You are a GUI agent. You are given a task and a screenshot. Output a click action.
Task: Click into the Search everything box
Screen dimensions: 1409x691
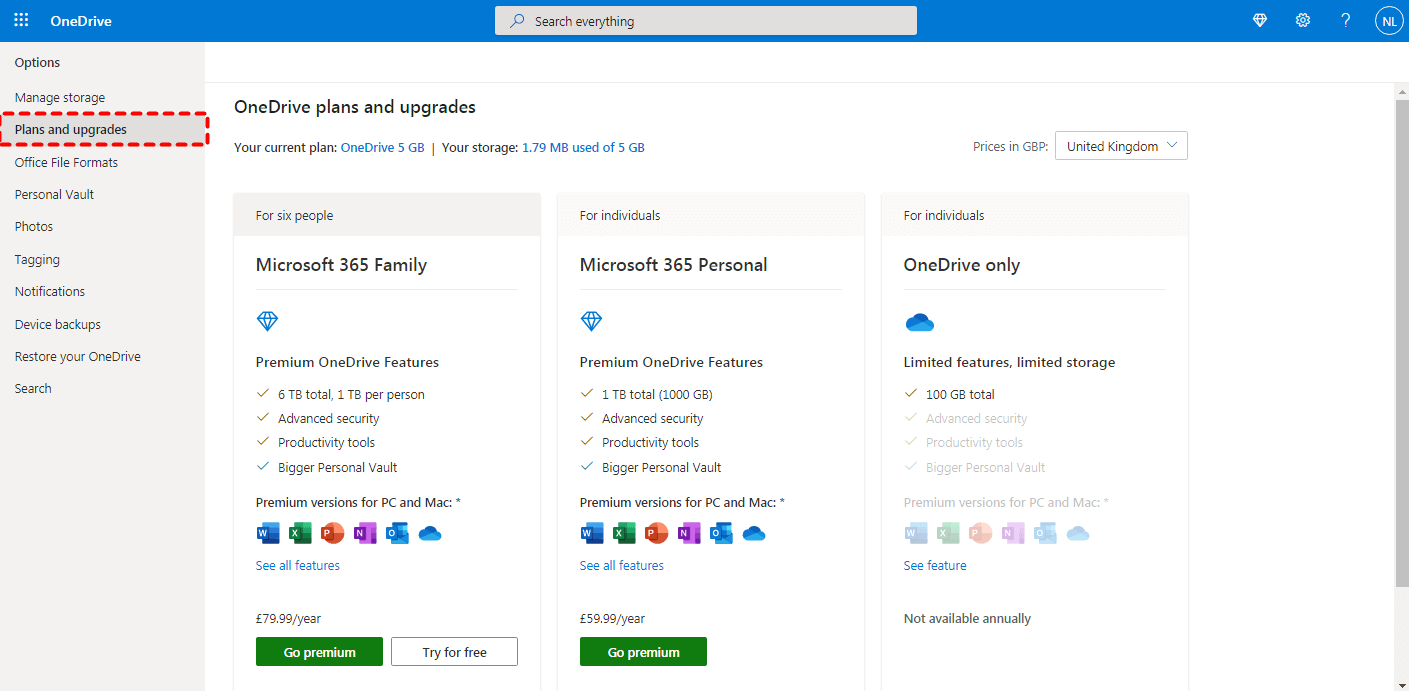pos(705,21)
